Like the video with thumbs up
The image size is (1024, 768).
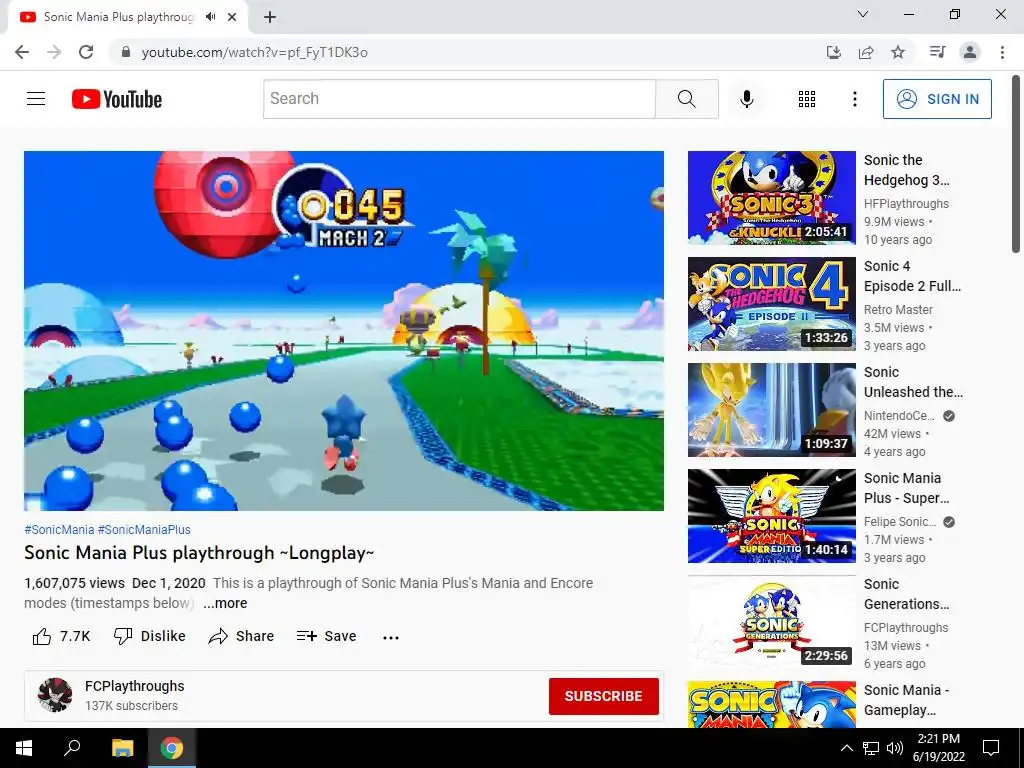pyautogui.click(x=61, y=636)
